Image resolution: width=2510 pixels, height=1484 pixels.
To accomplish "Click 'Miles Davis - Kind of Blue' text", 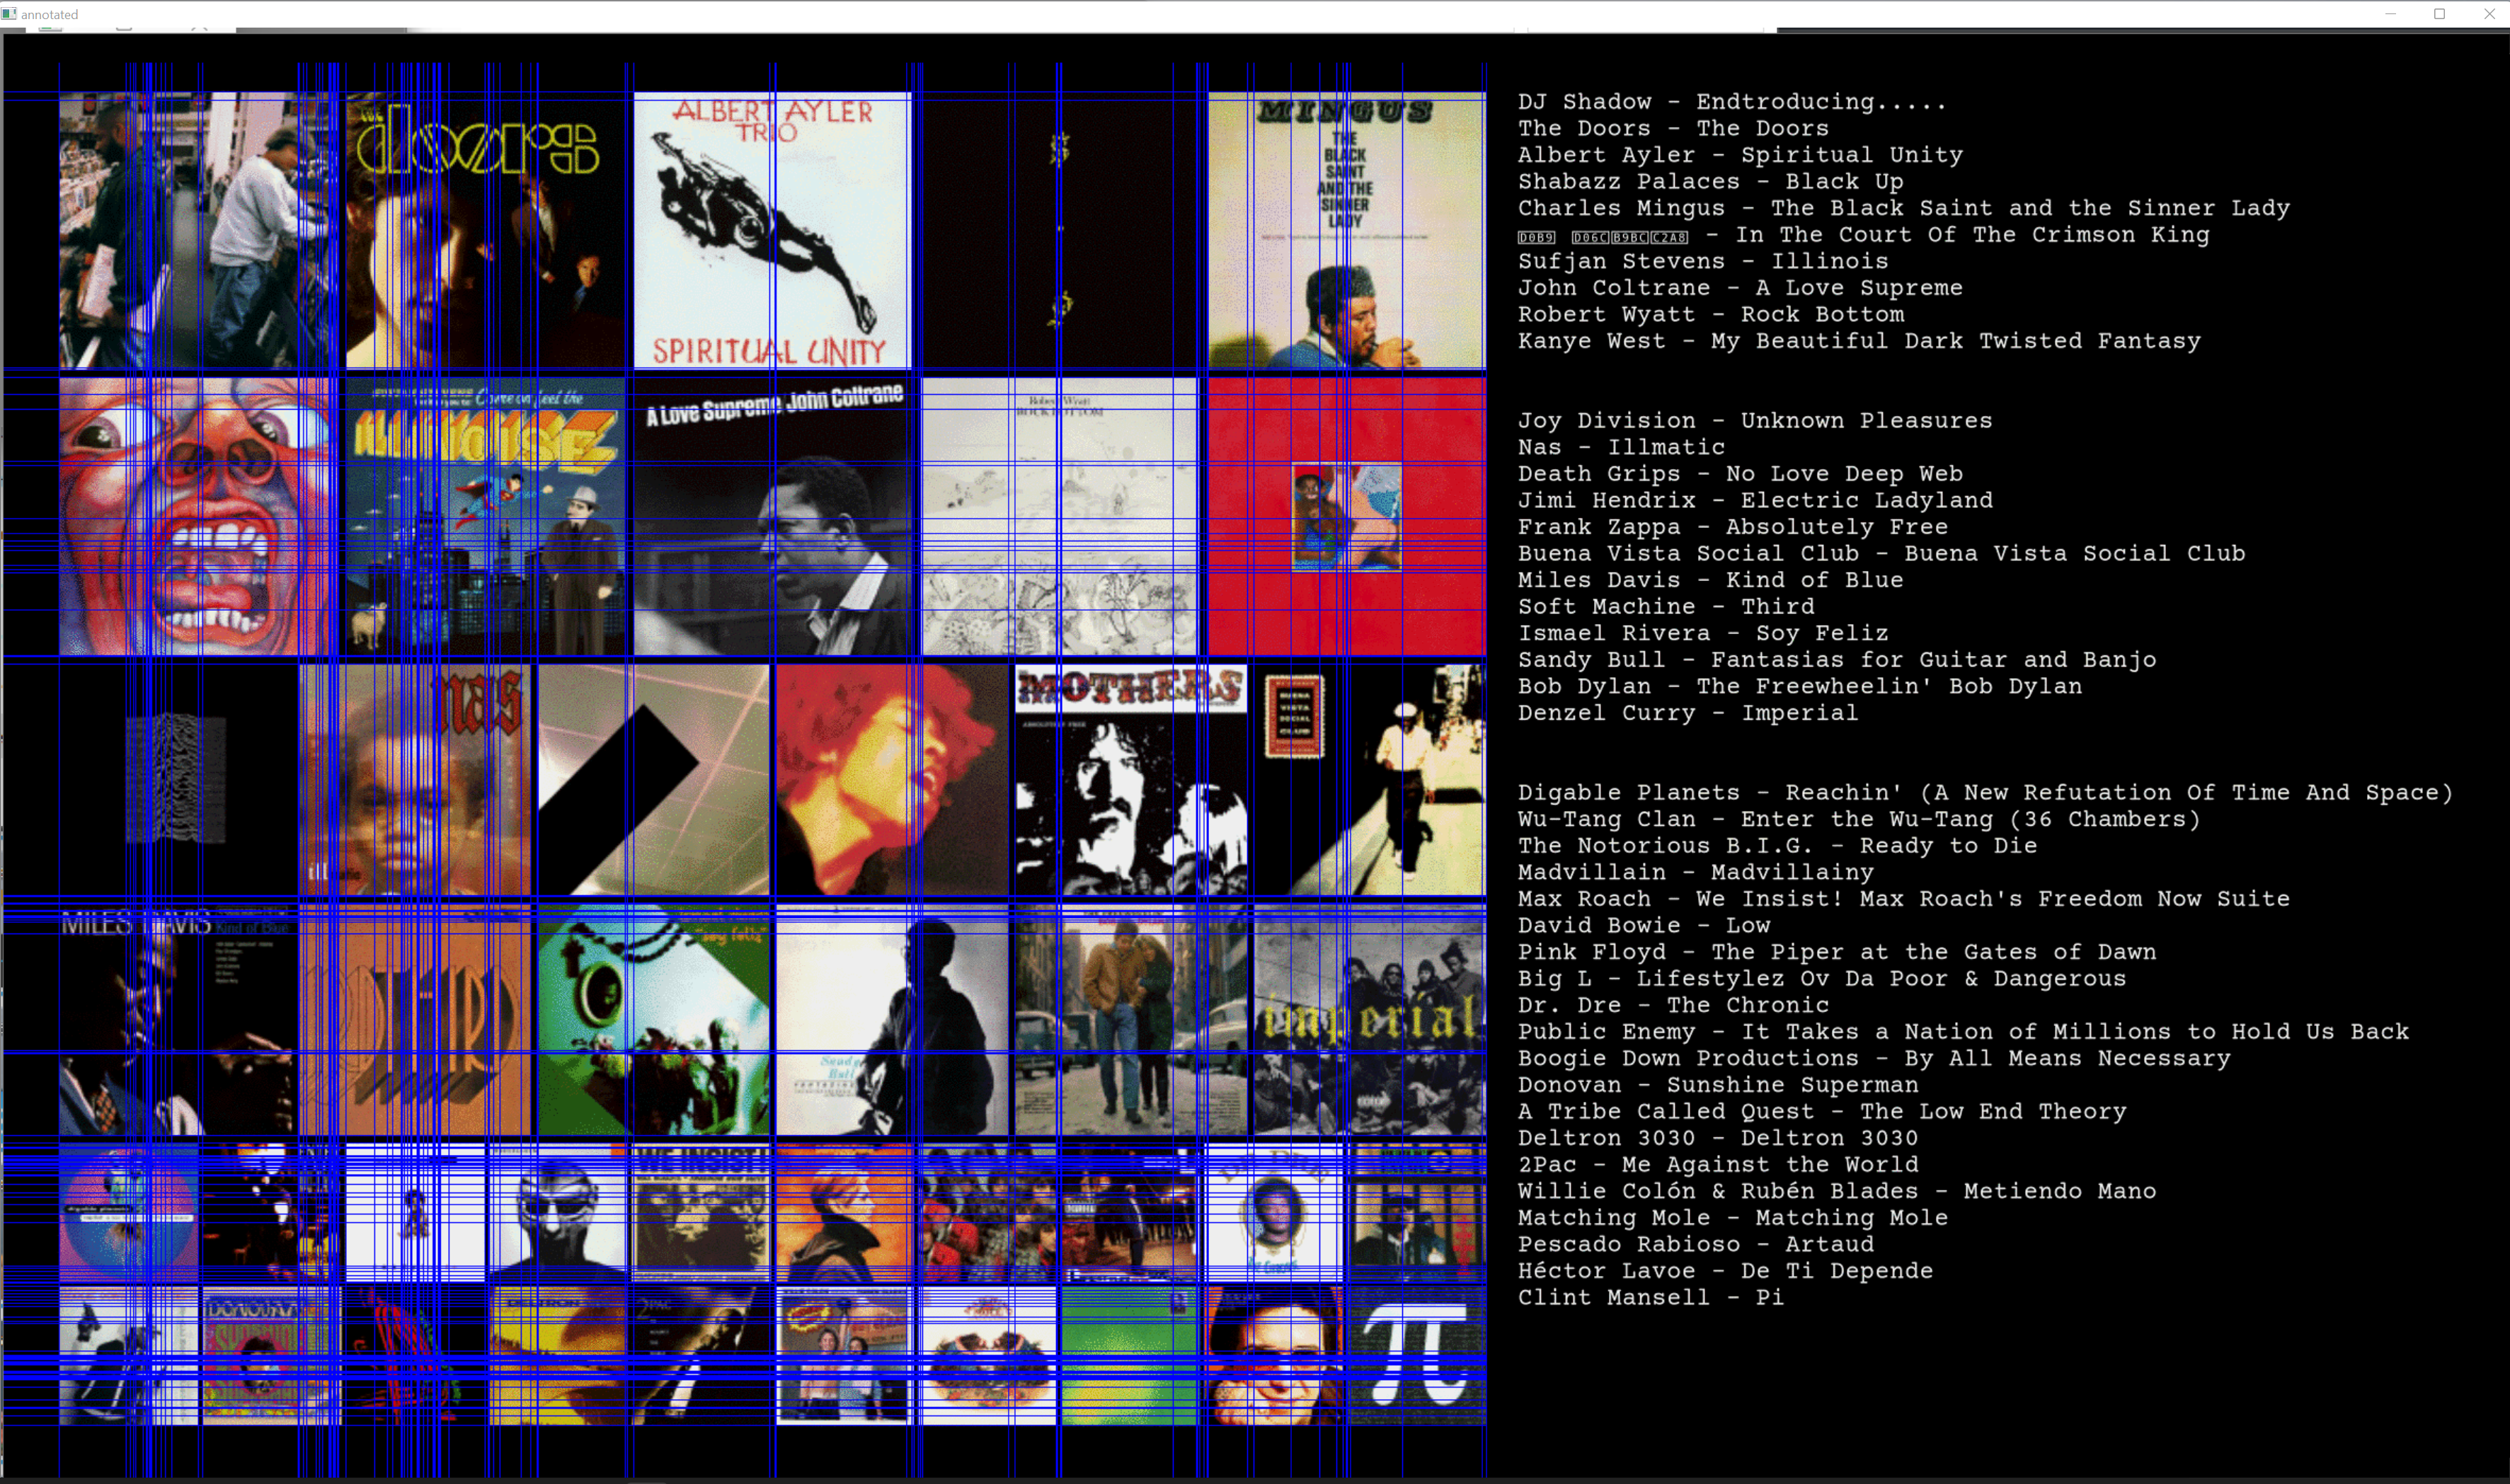I will click(x=1710, y=580).
